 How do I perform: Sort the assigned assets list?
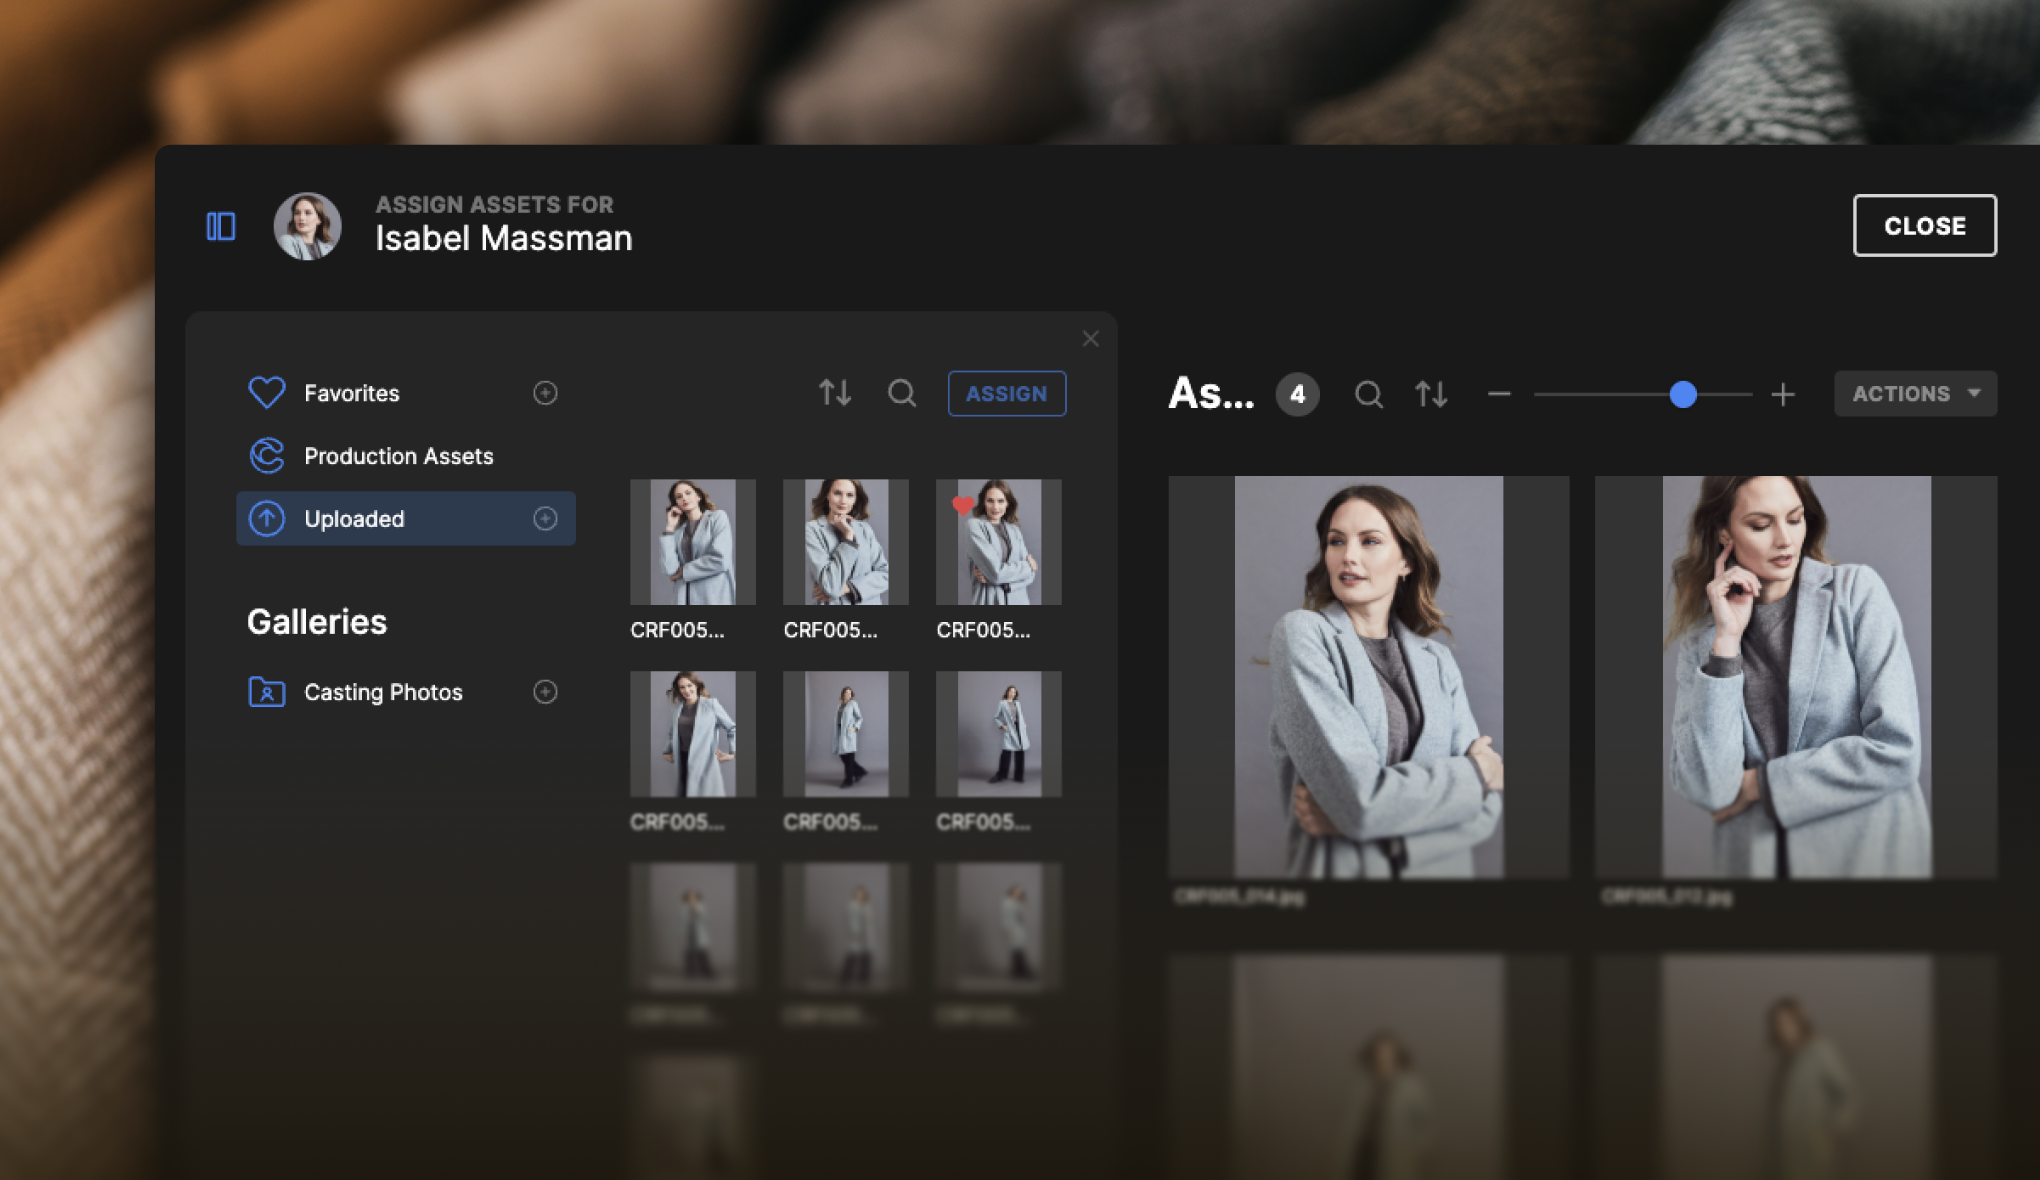tap(1431, 394)
